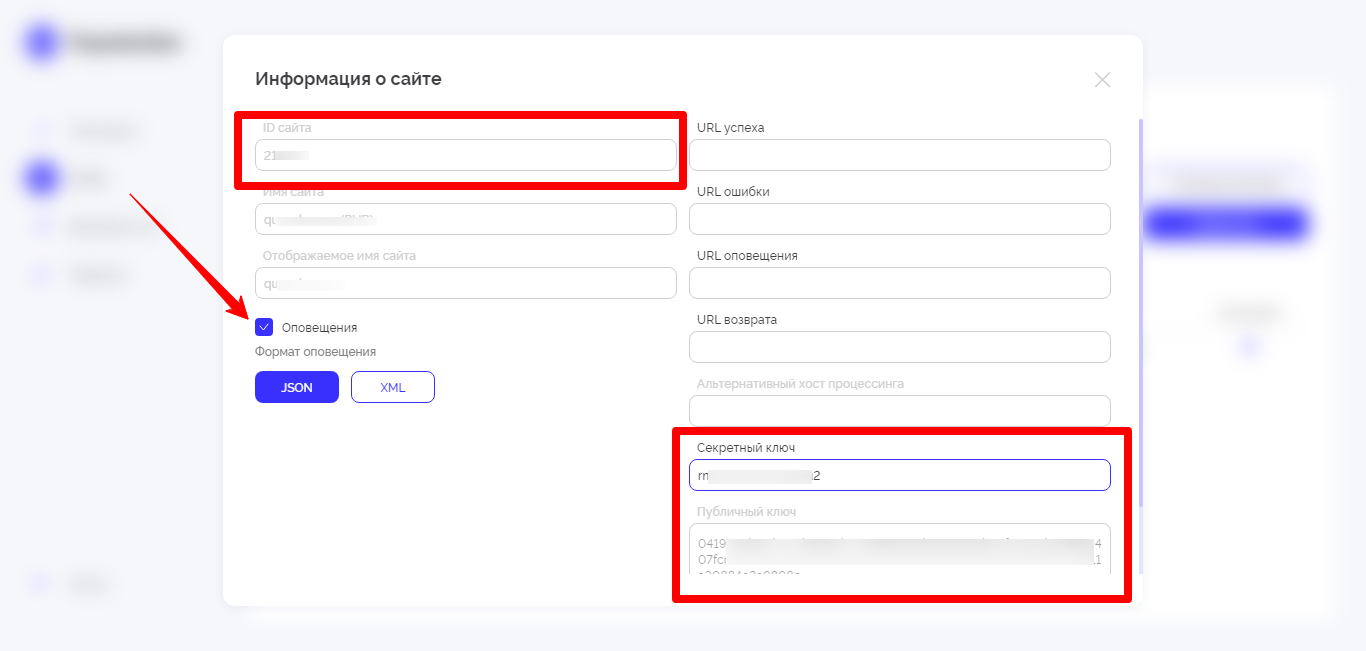Viewport: 1366px width, 651px height.
Task: Select the Альтернативный хост процессинга field
Action: tap(899, 410)
